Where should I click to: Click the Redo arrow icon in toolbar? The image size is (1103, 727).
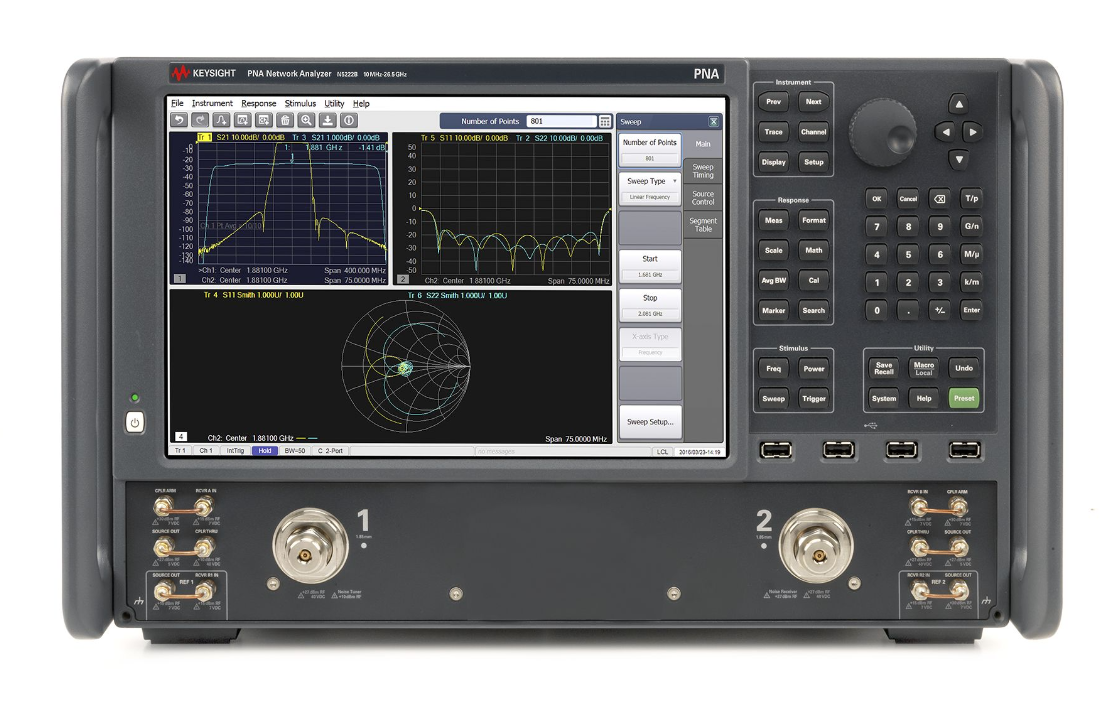201,121
